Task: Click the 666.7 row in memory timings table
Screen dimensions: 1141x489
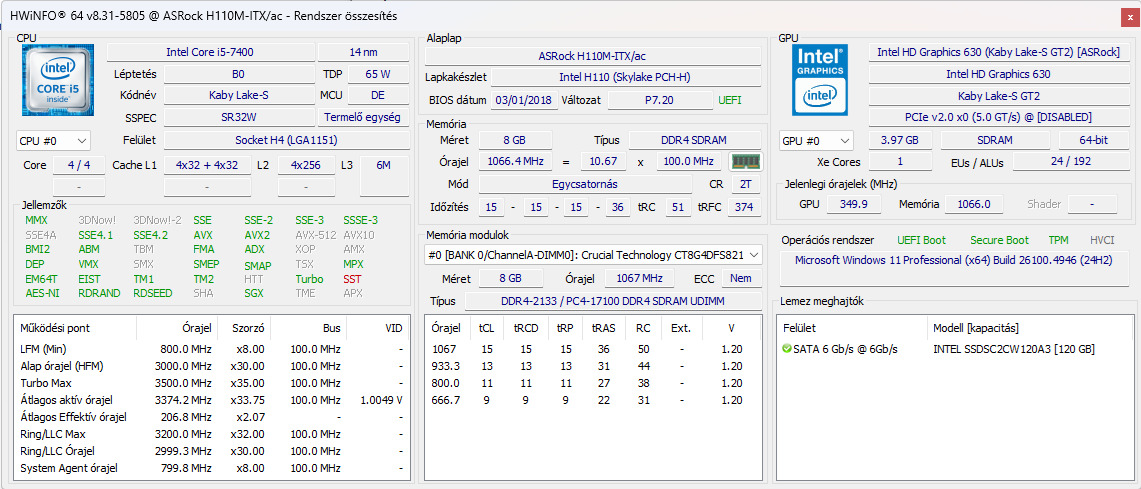Action: tap(593, 399)
